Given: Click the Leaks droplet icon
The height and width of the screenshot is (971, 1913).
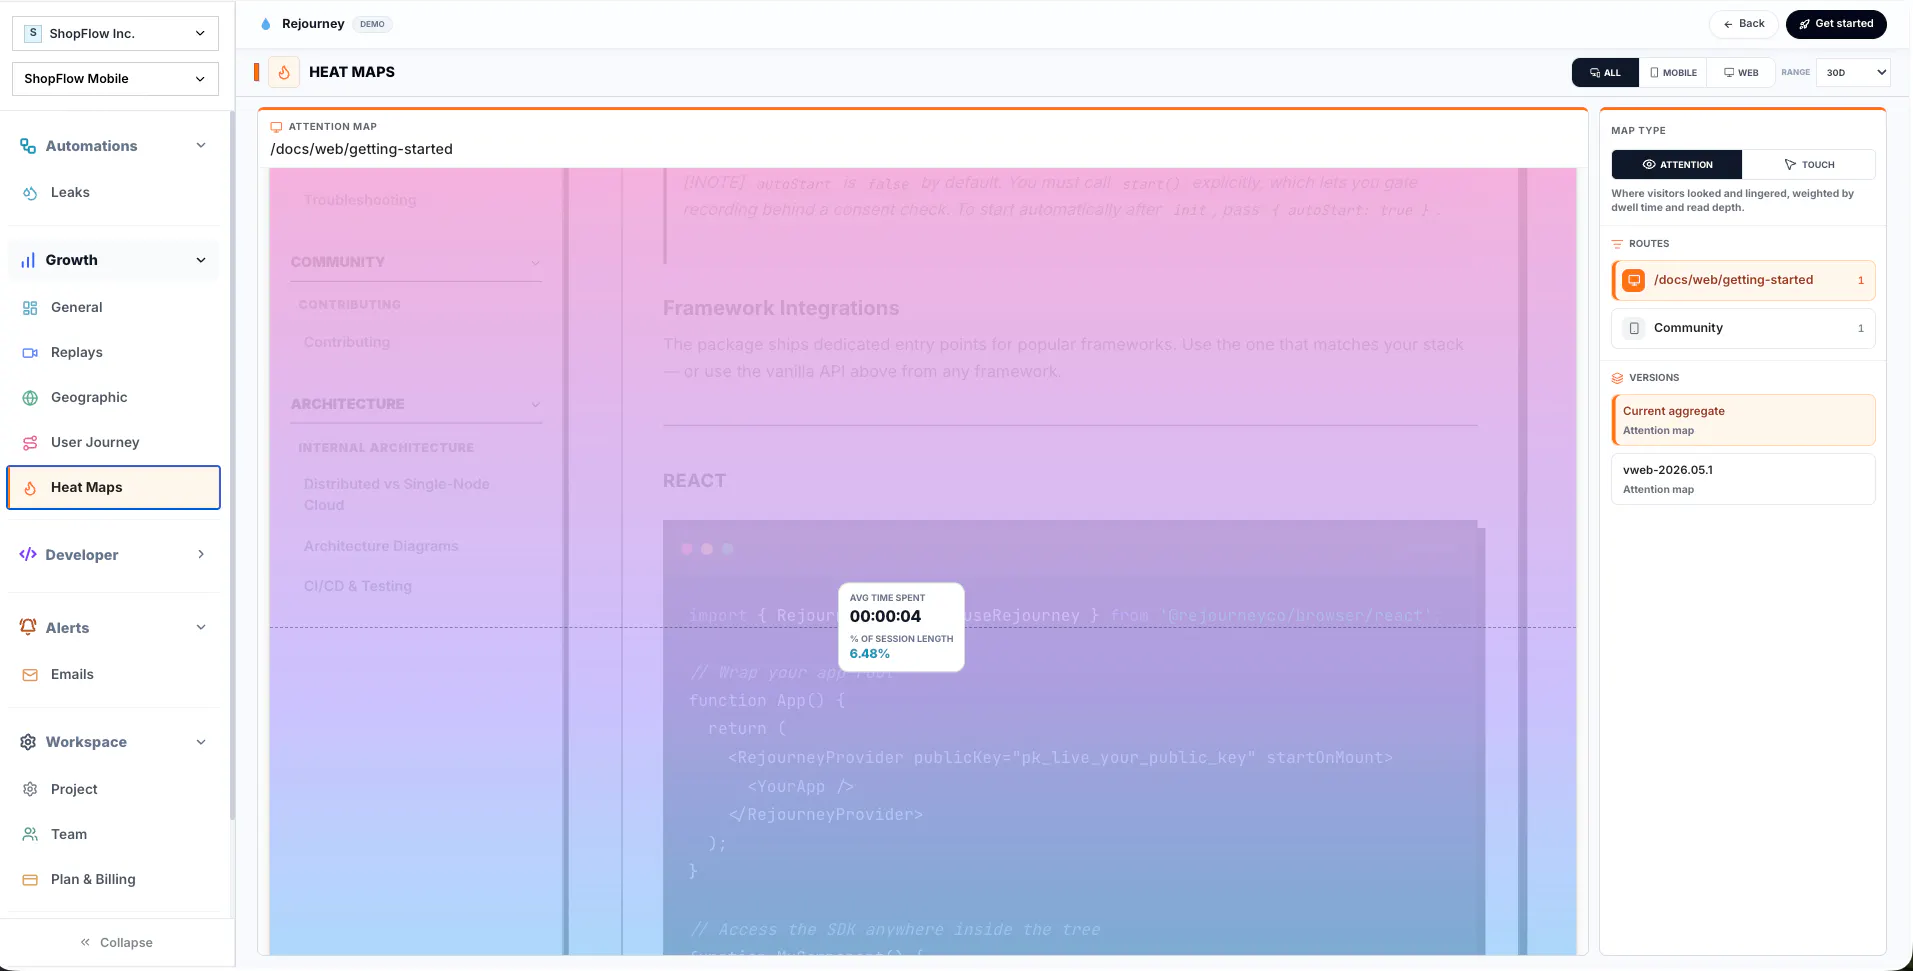Looking at the screenshot, I should 30,193.
